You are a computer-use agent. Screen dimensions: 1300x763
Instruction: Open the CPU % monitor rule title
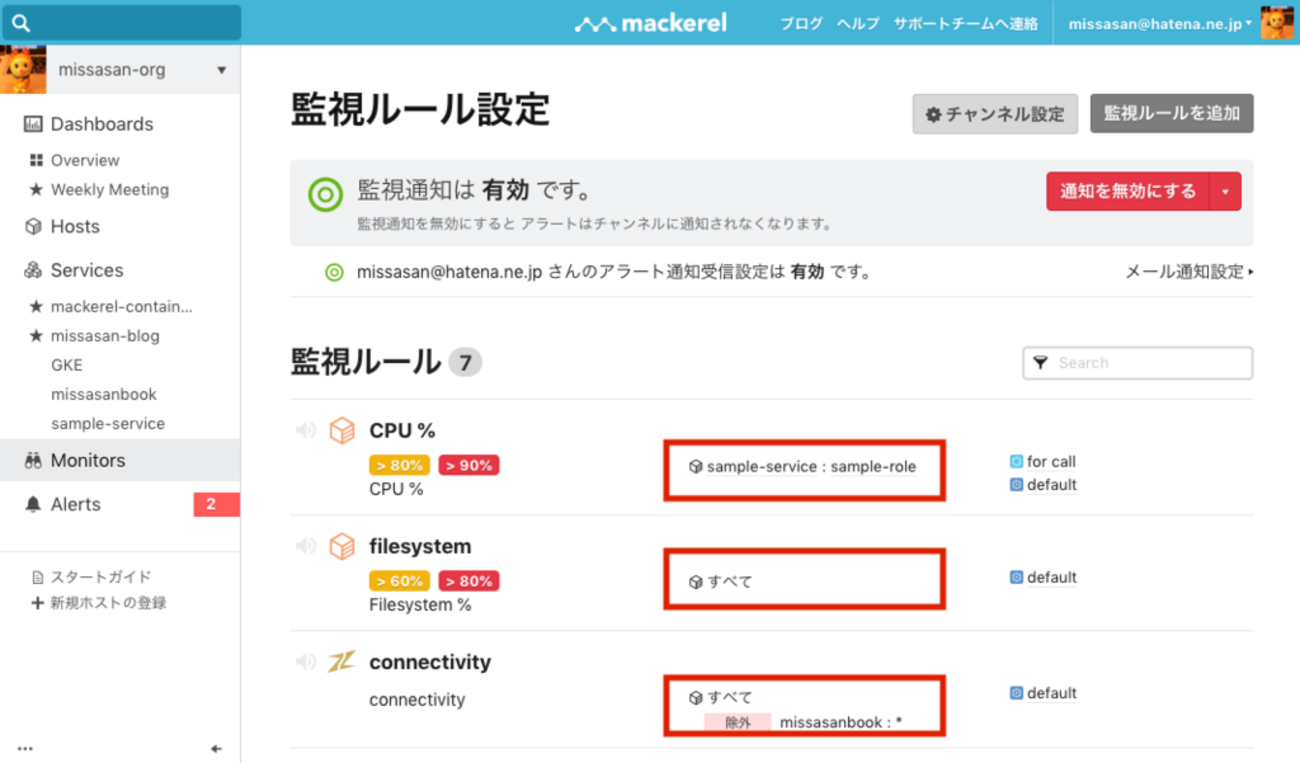tap(402, 430)
